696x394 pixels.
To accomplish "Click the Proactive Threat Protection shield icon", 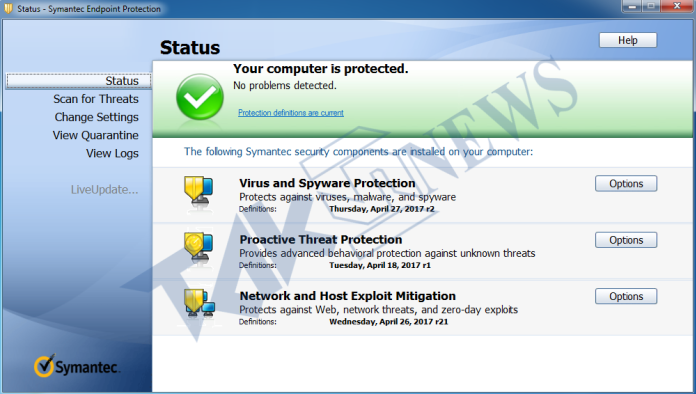I will [198, 248].
